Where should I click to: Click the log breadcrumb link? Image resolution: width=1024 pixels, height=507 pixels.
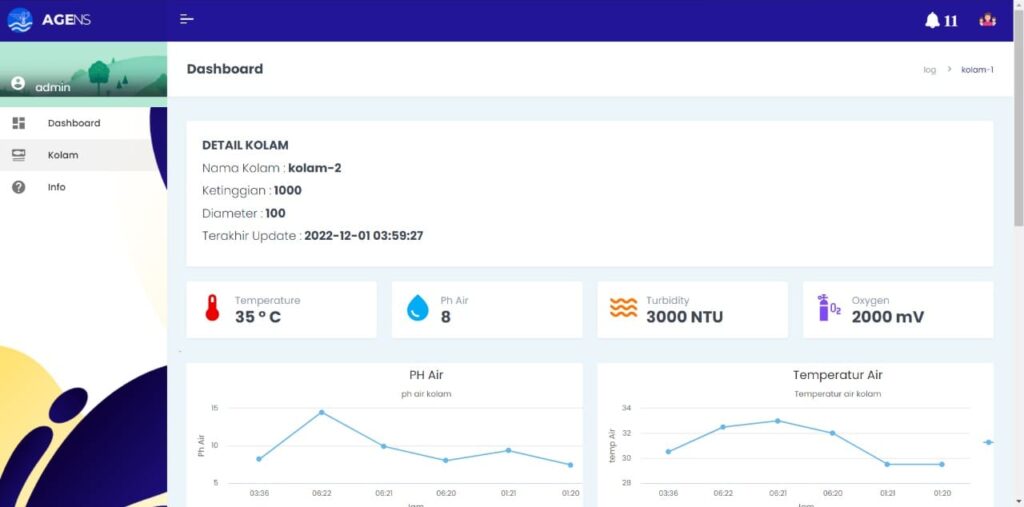click(929, 70)
